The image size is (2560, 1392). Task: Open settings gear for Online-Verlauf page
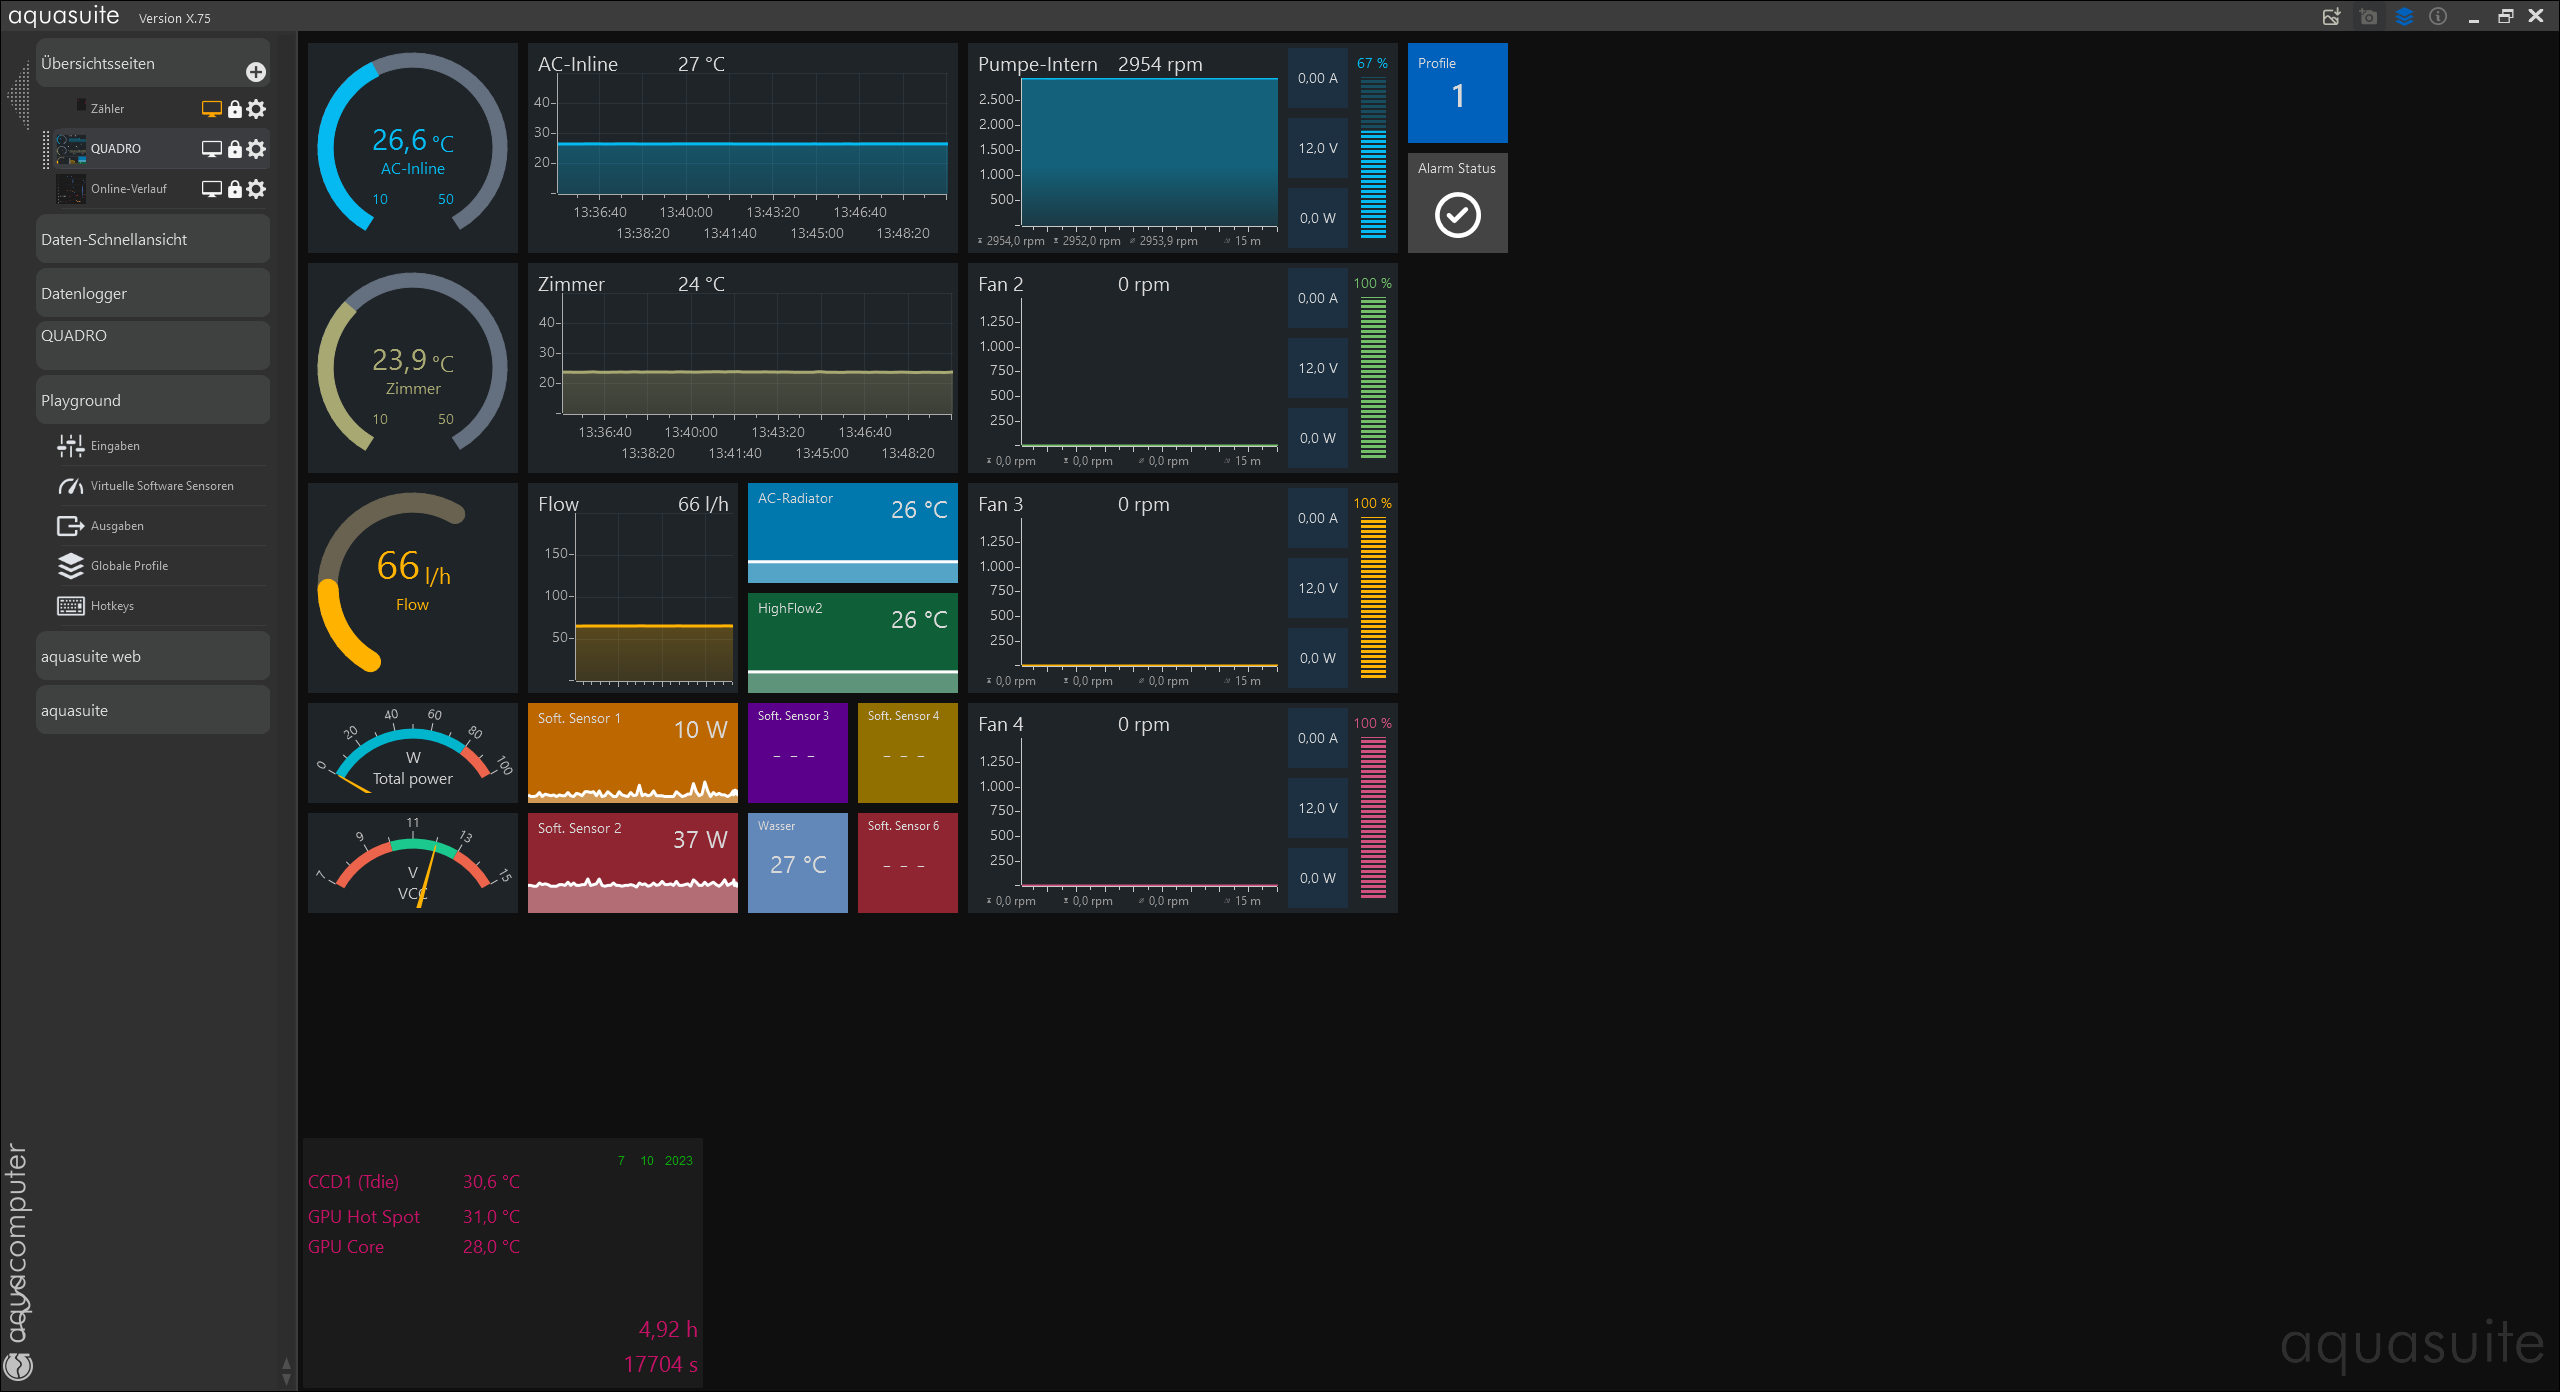tap(257, 189)
